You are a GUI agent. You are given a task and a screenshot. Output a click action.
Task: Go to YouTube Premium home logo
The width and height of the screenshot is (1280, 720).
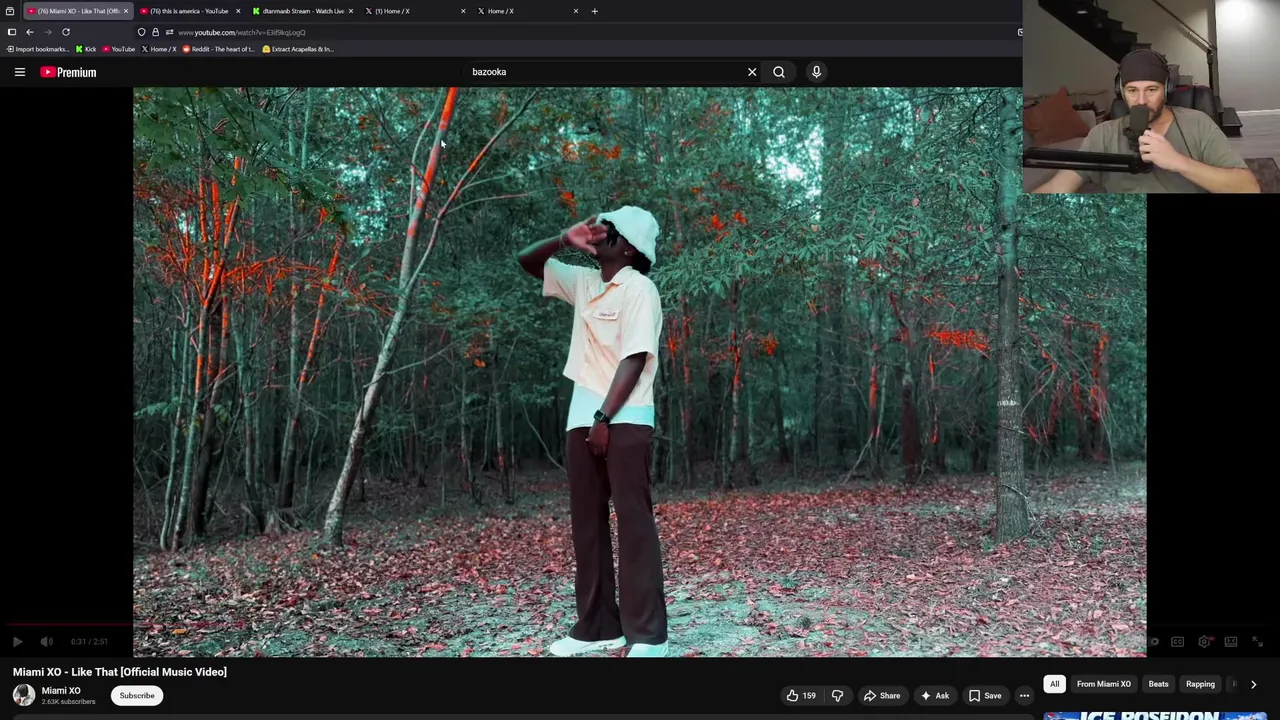click(x=68, y=72)
